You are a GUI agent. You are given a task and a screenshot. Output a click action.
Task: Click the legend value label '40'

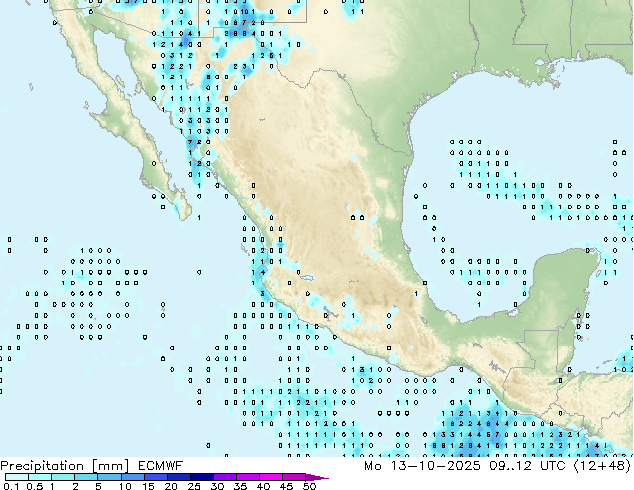(263, 486)
